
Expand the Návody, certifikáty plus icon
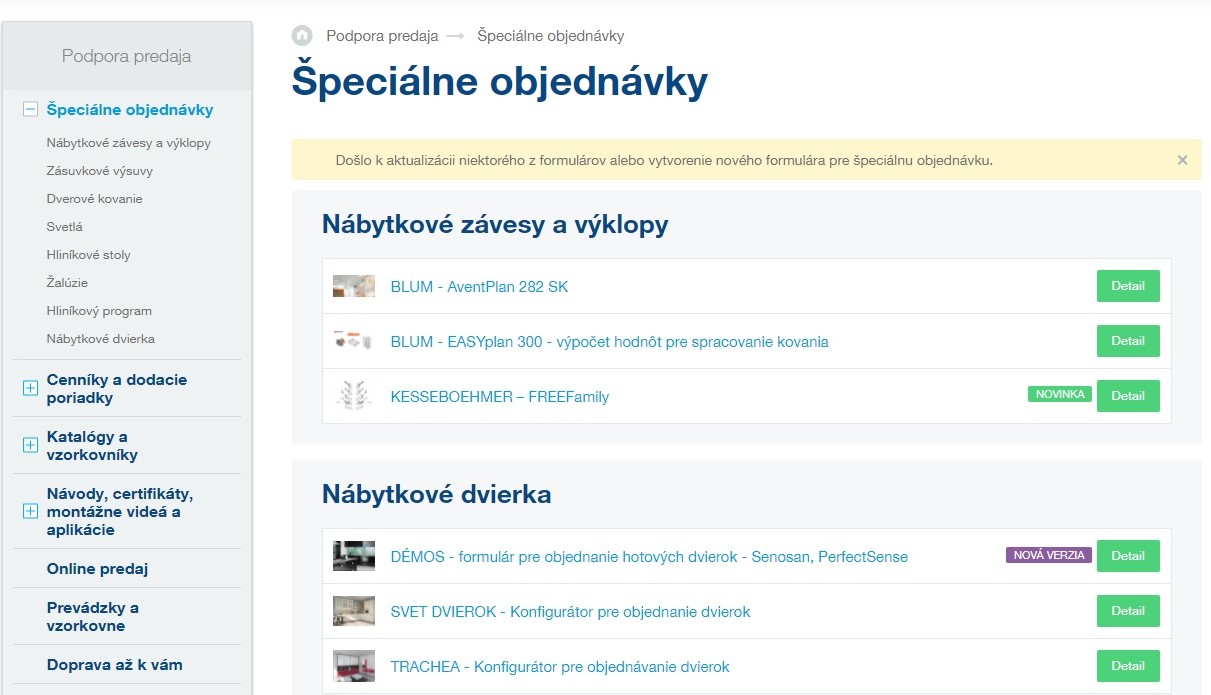coord(30,511)
